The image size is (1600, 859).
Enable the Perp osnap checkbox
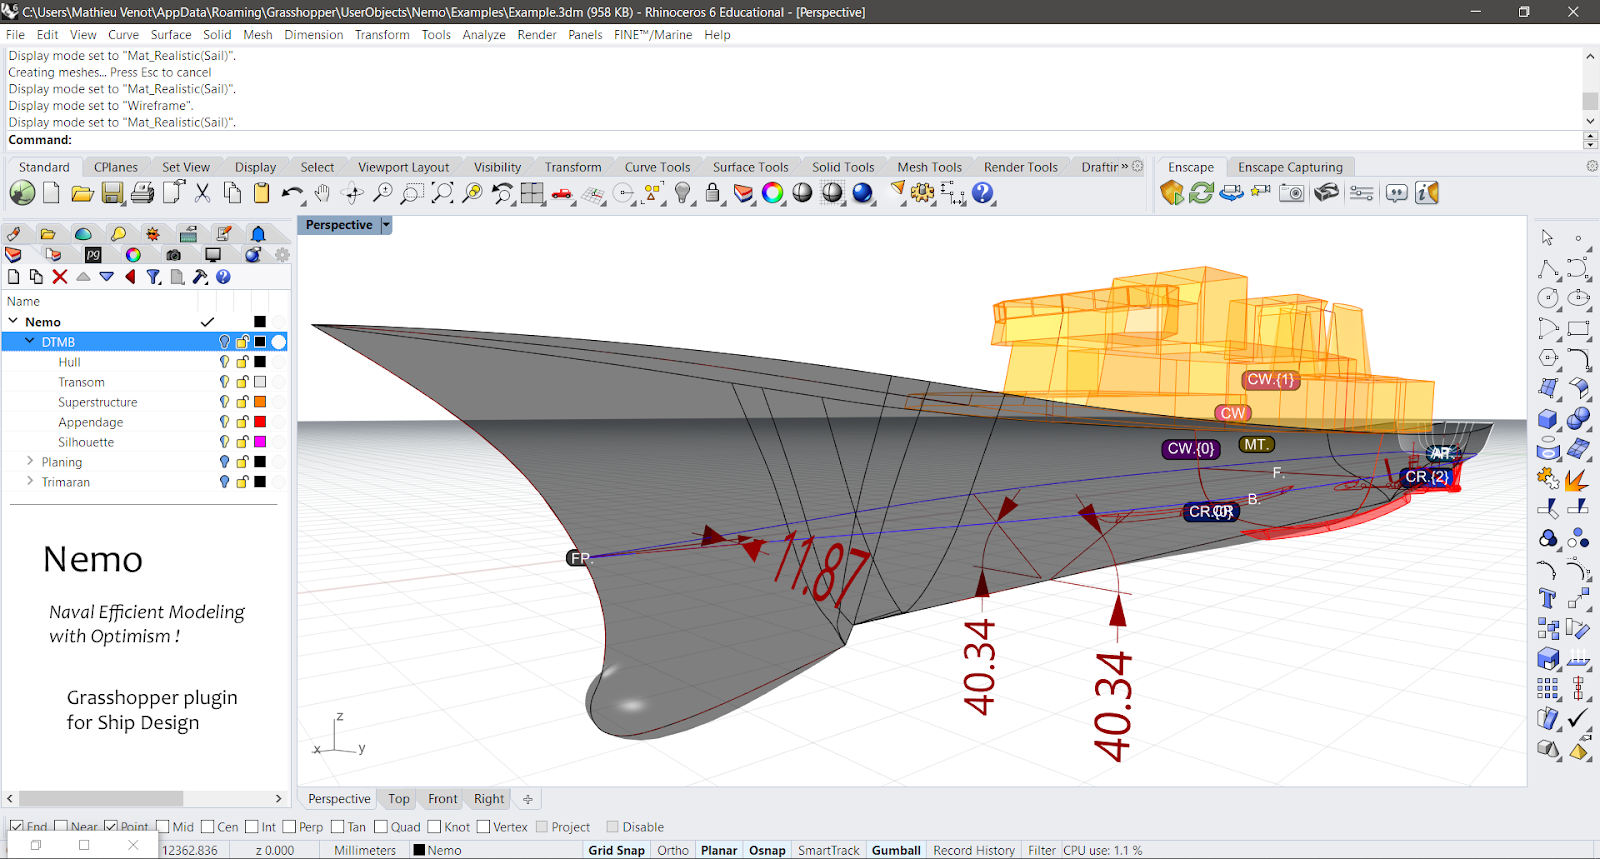pos(289,827)
